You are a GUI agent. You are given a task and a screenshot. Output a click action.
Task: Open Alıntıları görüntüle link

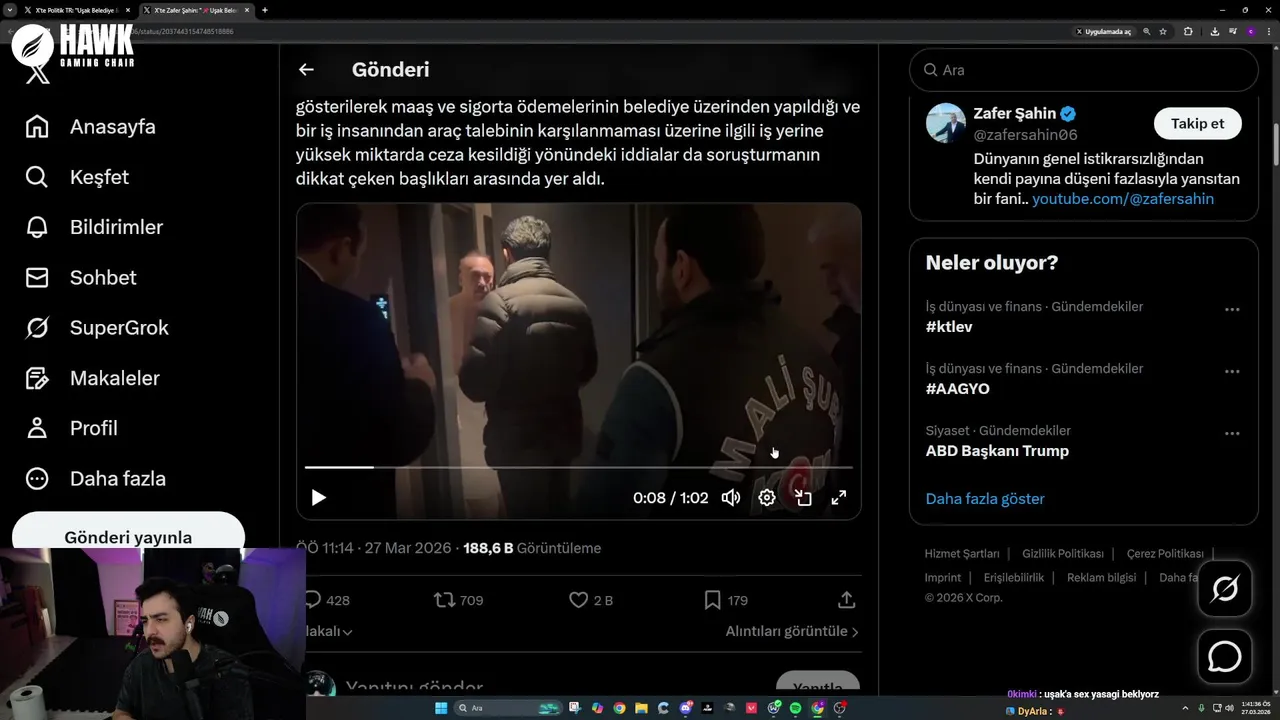click(792, 631)
